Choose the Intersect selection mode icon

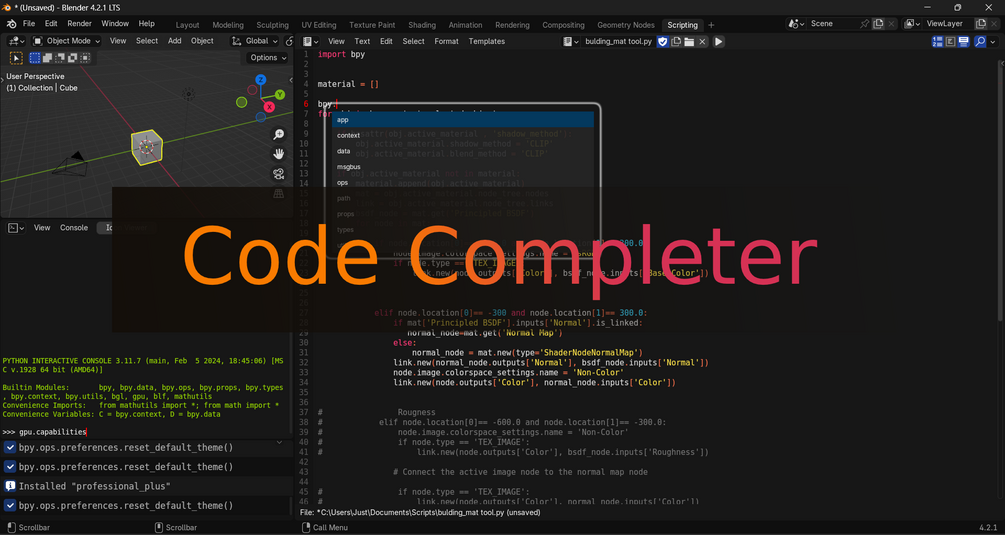[x=85, y=58]
